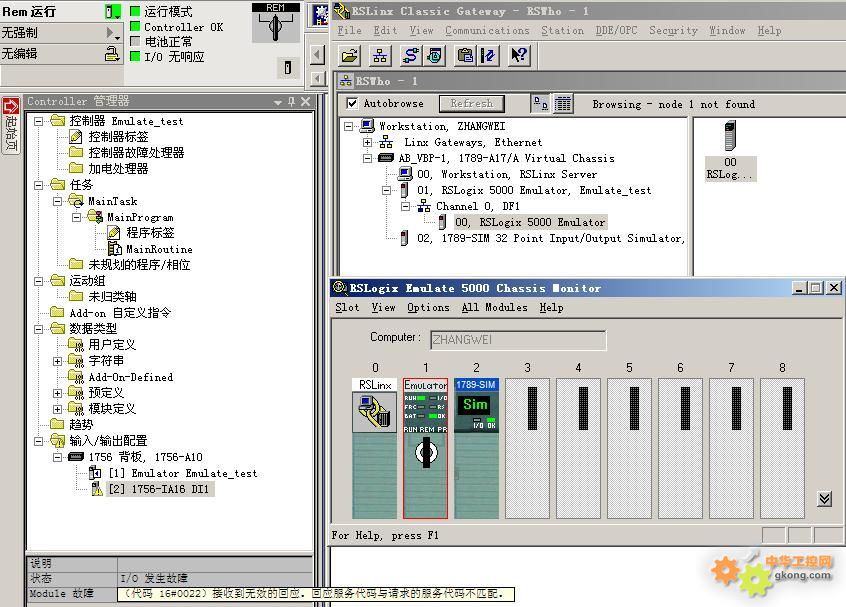Click empty chassis slot 3
The image size is (846, 607).
(x=527, y=448)
